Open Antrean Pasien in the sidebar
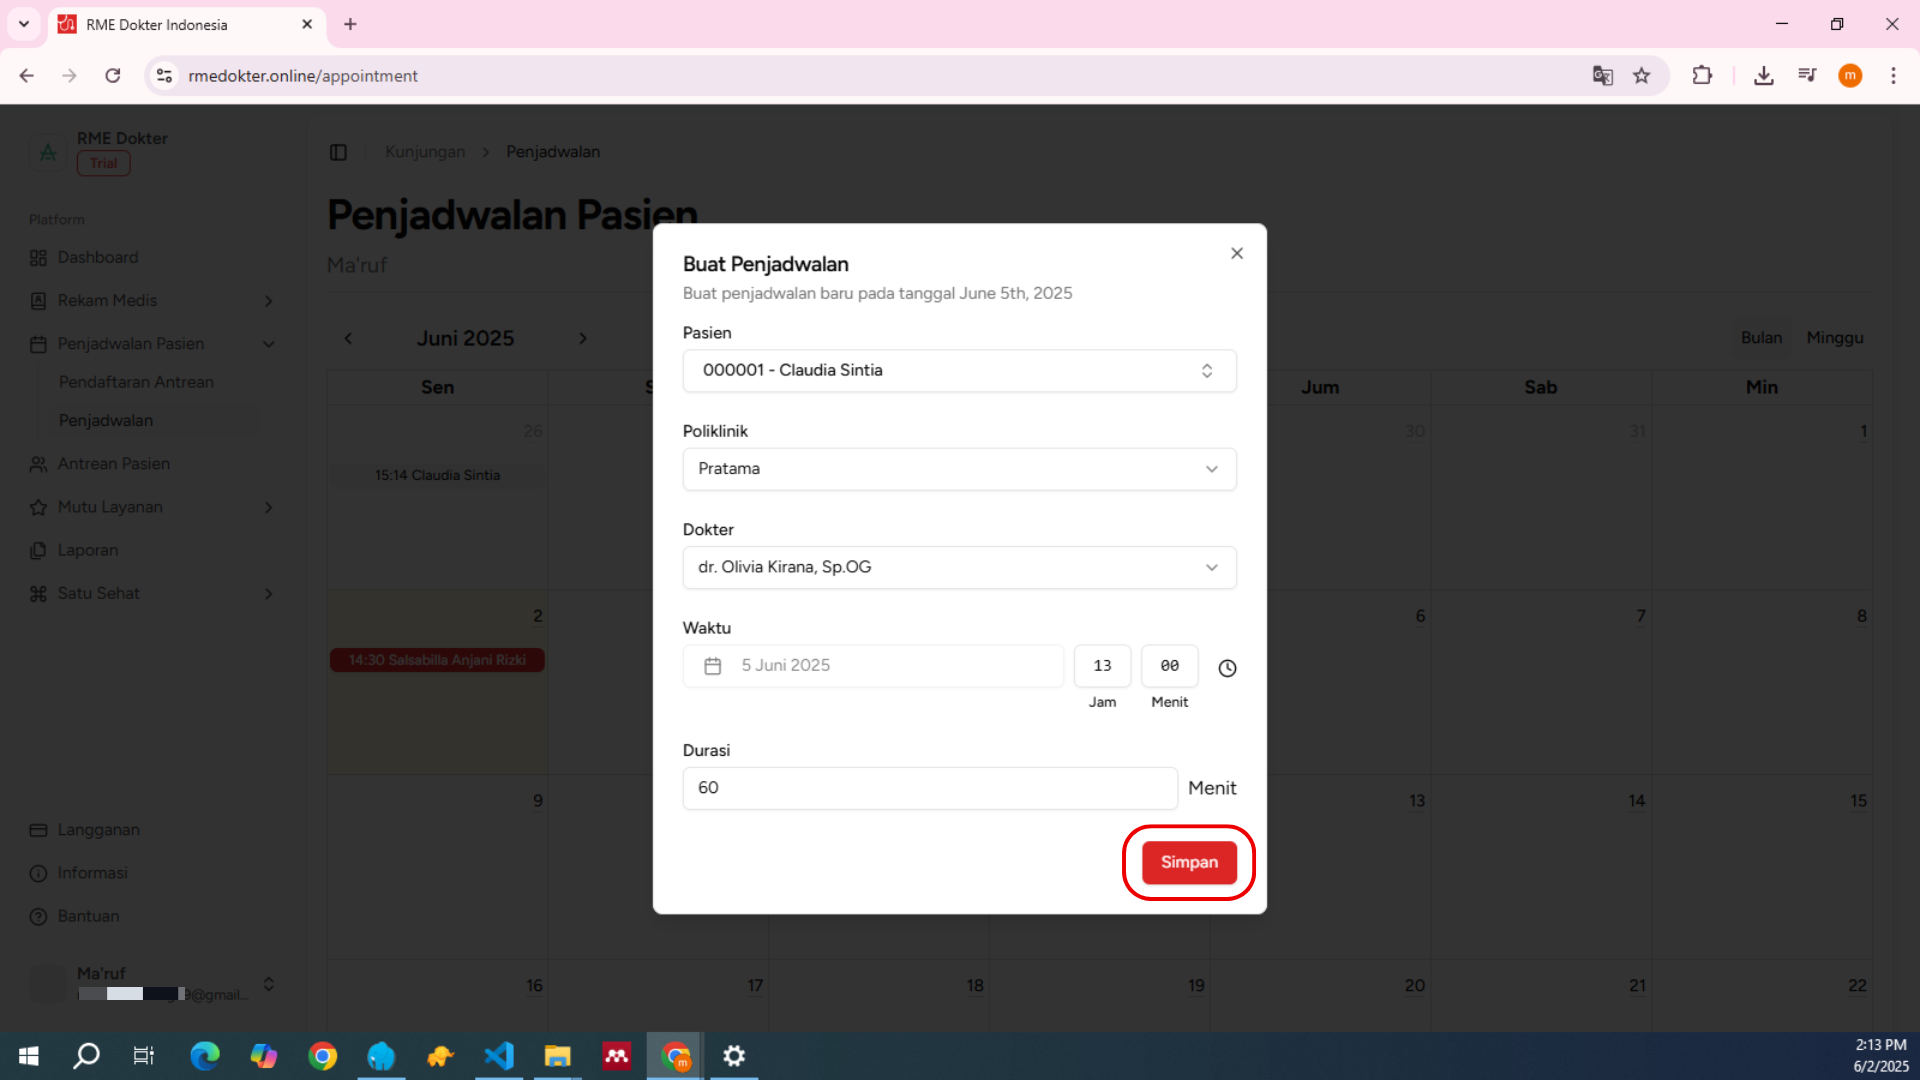The height and width of the screenshot is (1080, 1920). coord(113,464)
